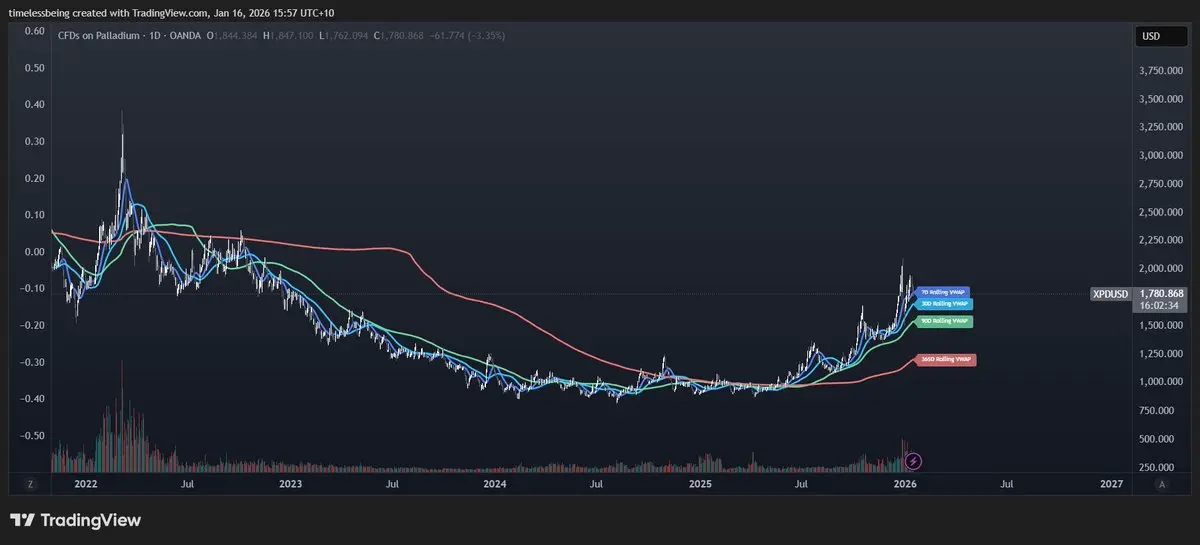1200x545 pixels.
Task: Click the 2025 time axis label
Action: [x=701, y=484]
